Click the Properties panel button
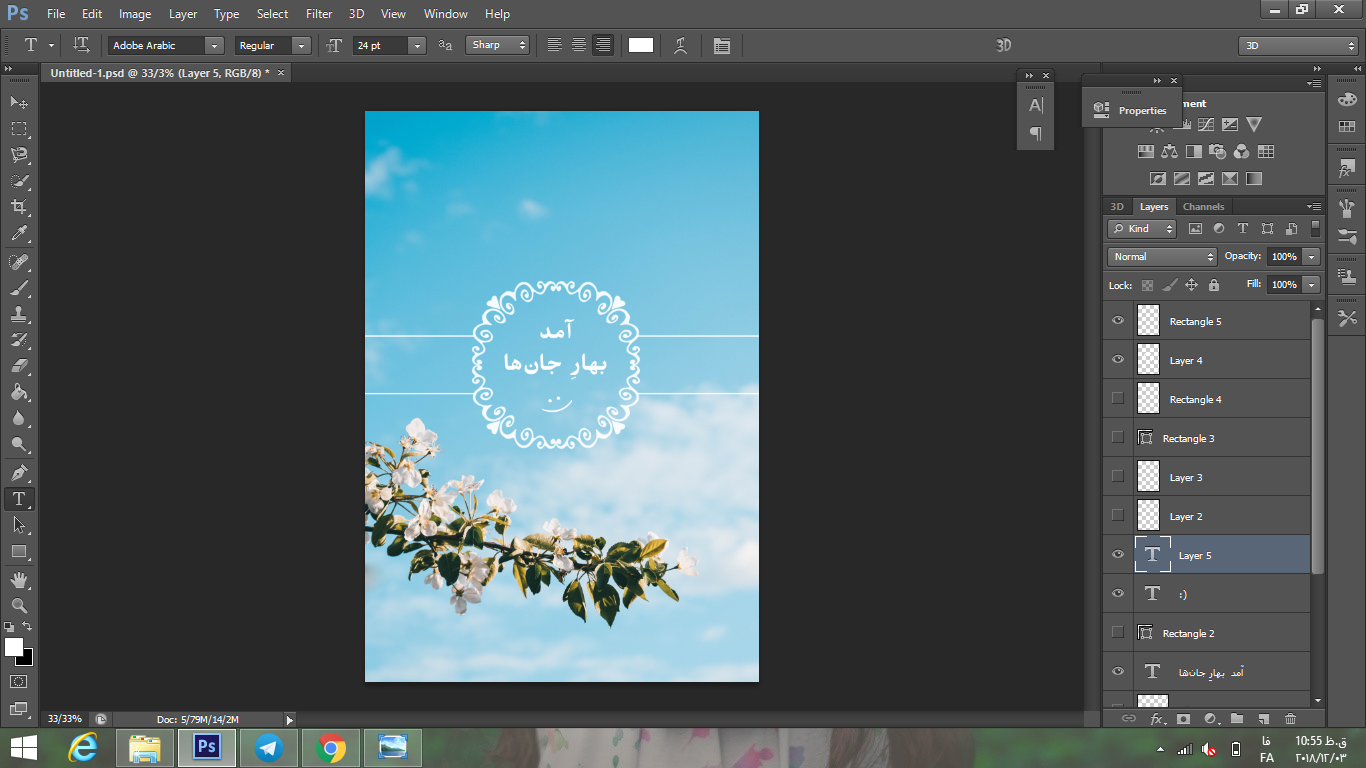Viewport: 1366px width, 768px height. coord(1131,110)
